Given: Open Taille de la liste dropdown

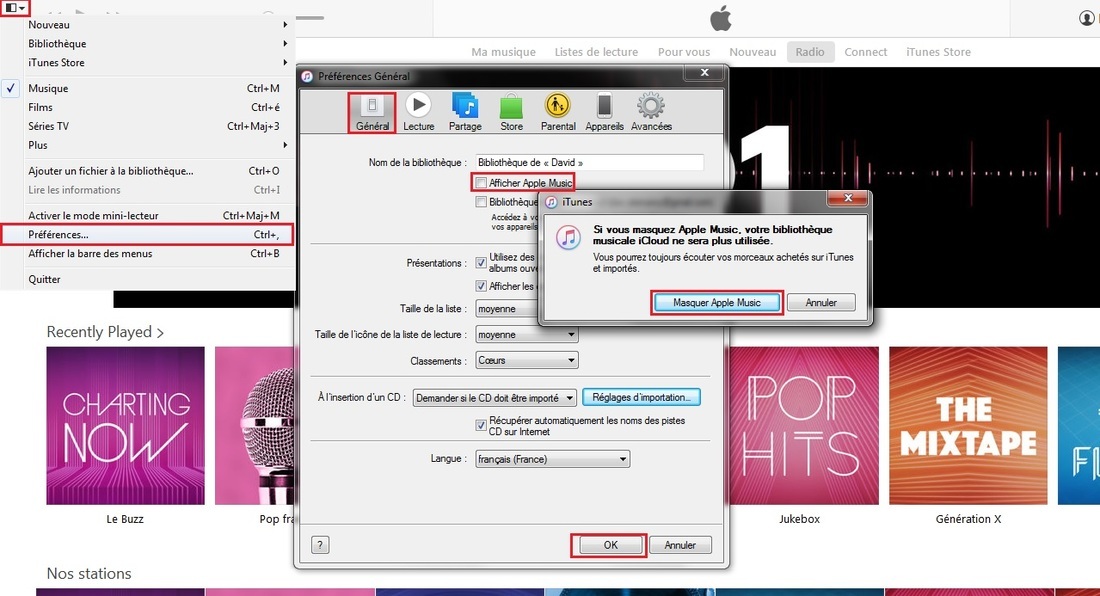Looking at the screenshot, I should (507, 309).
